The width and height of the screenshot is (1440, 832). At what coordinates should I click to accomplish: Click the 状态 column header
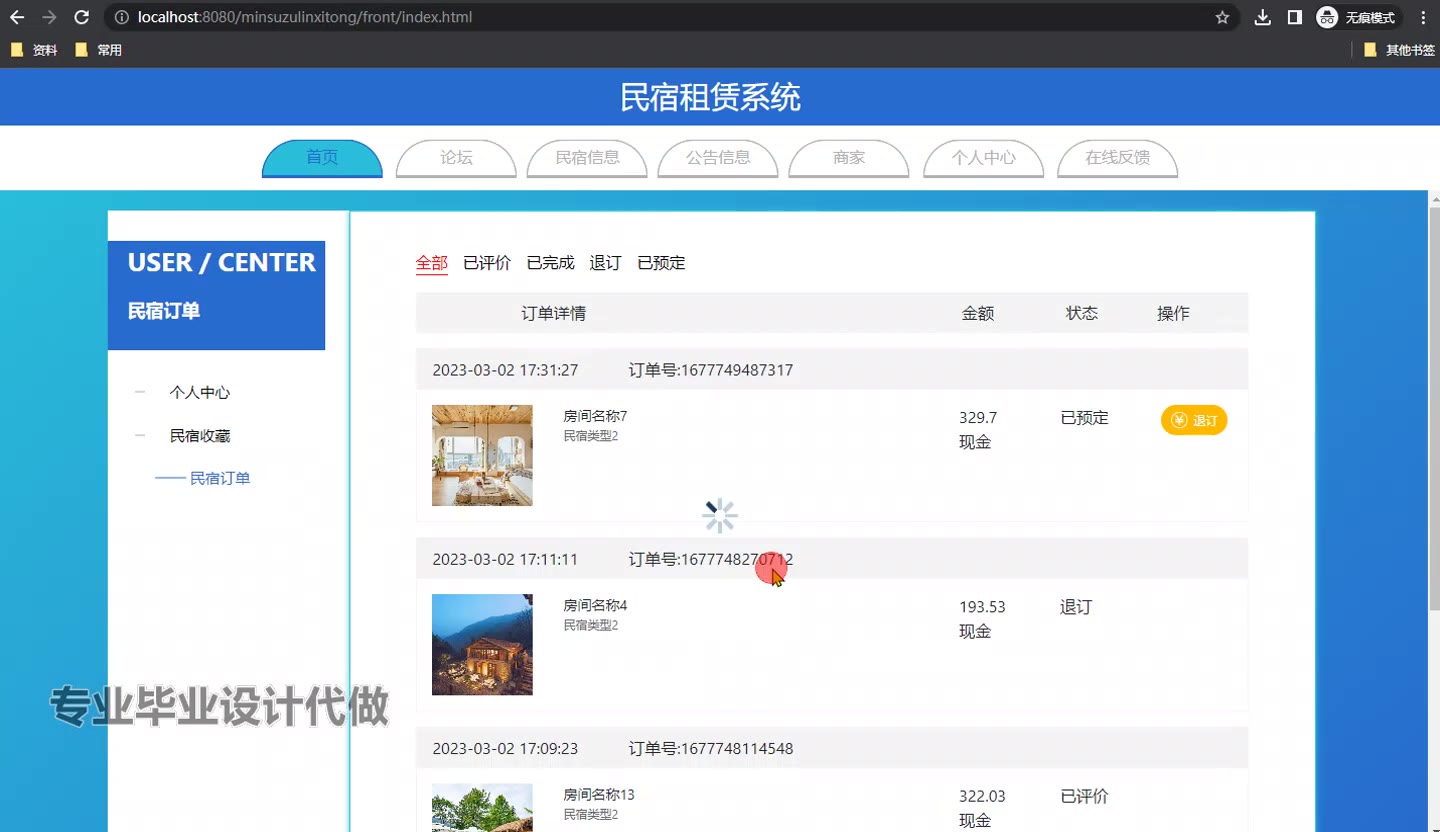[1082, 313]
